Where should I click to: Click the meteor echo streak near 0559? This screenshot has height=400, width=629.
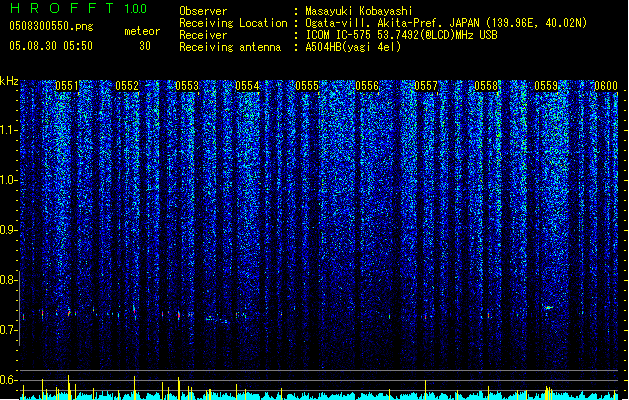click(548, 308)
